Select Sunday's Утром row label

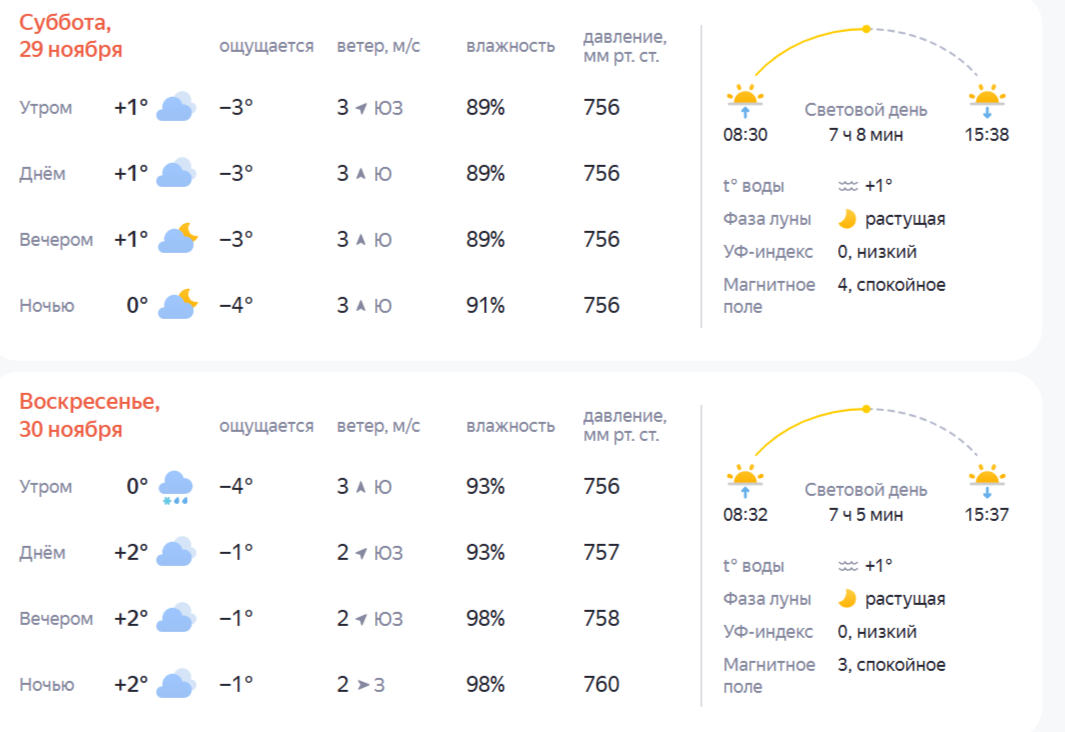point(46,487)
